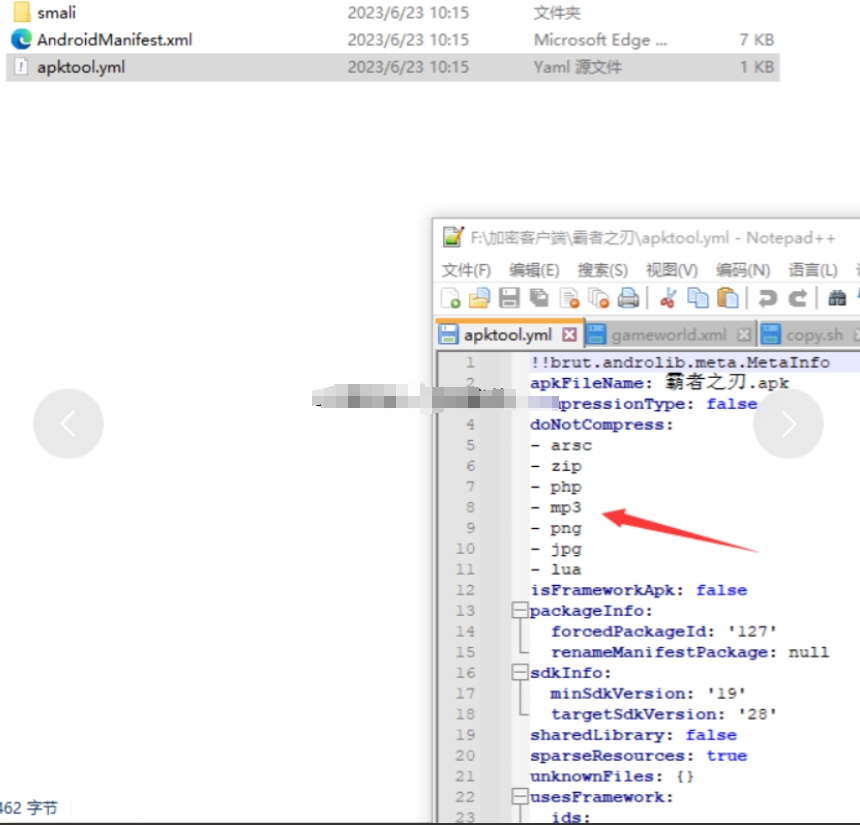Click the Open file folder icon
Screen dimensions: 860x825
pos(479,298)
